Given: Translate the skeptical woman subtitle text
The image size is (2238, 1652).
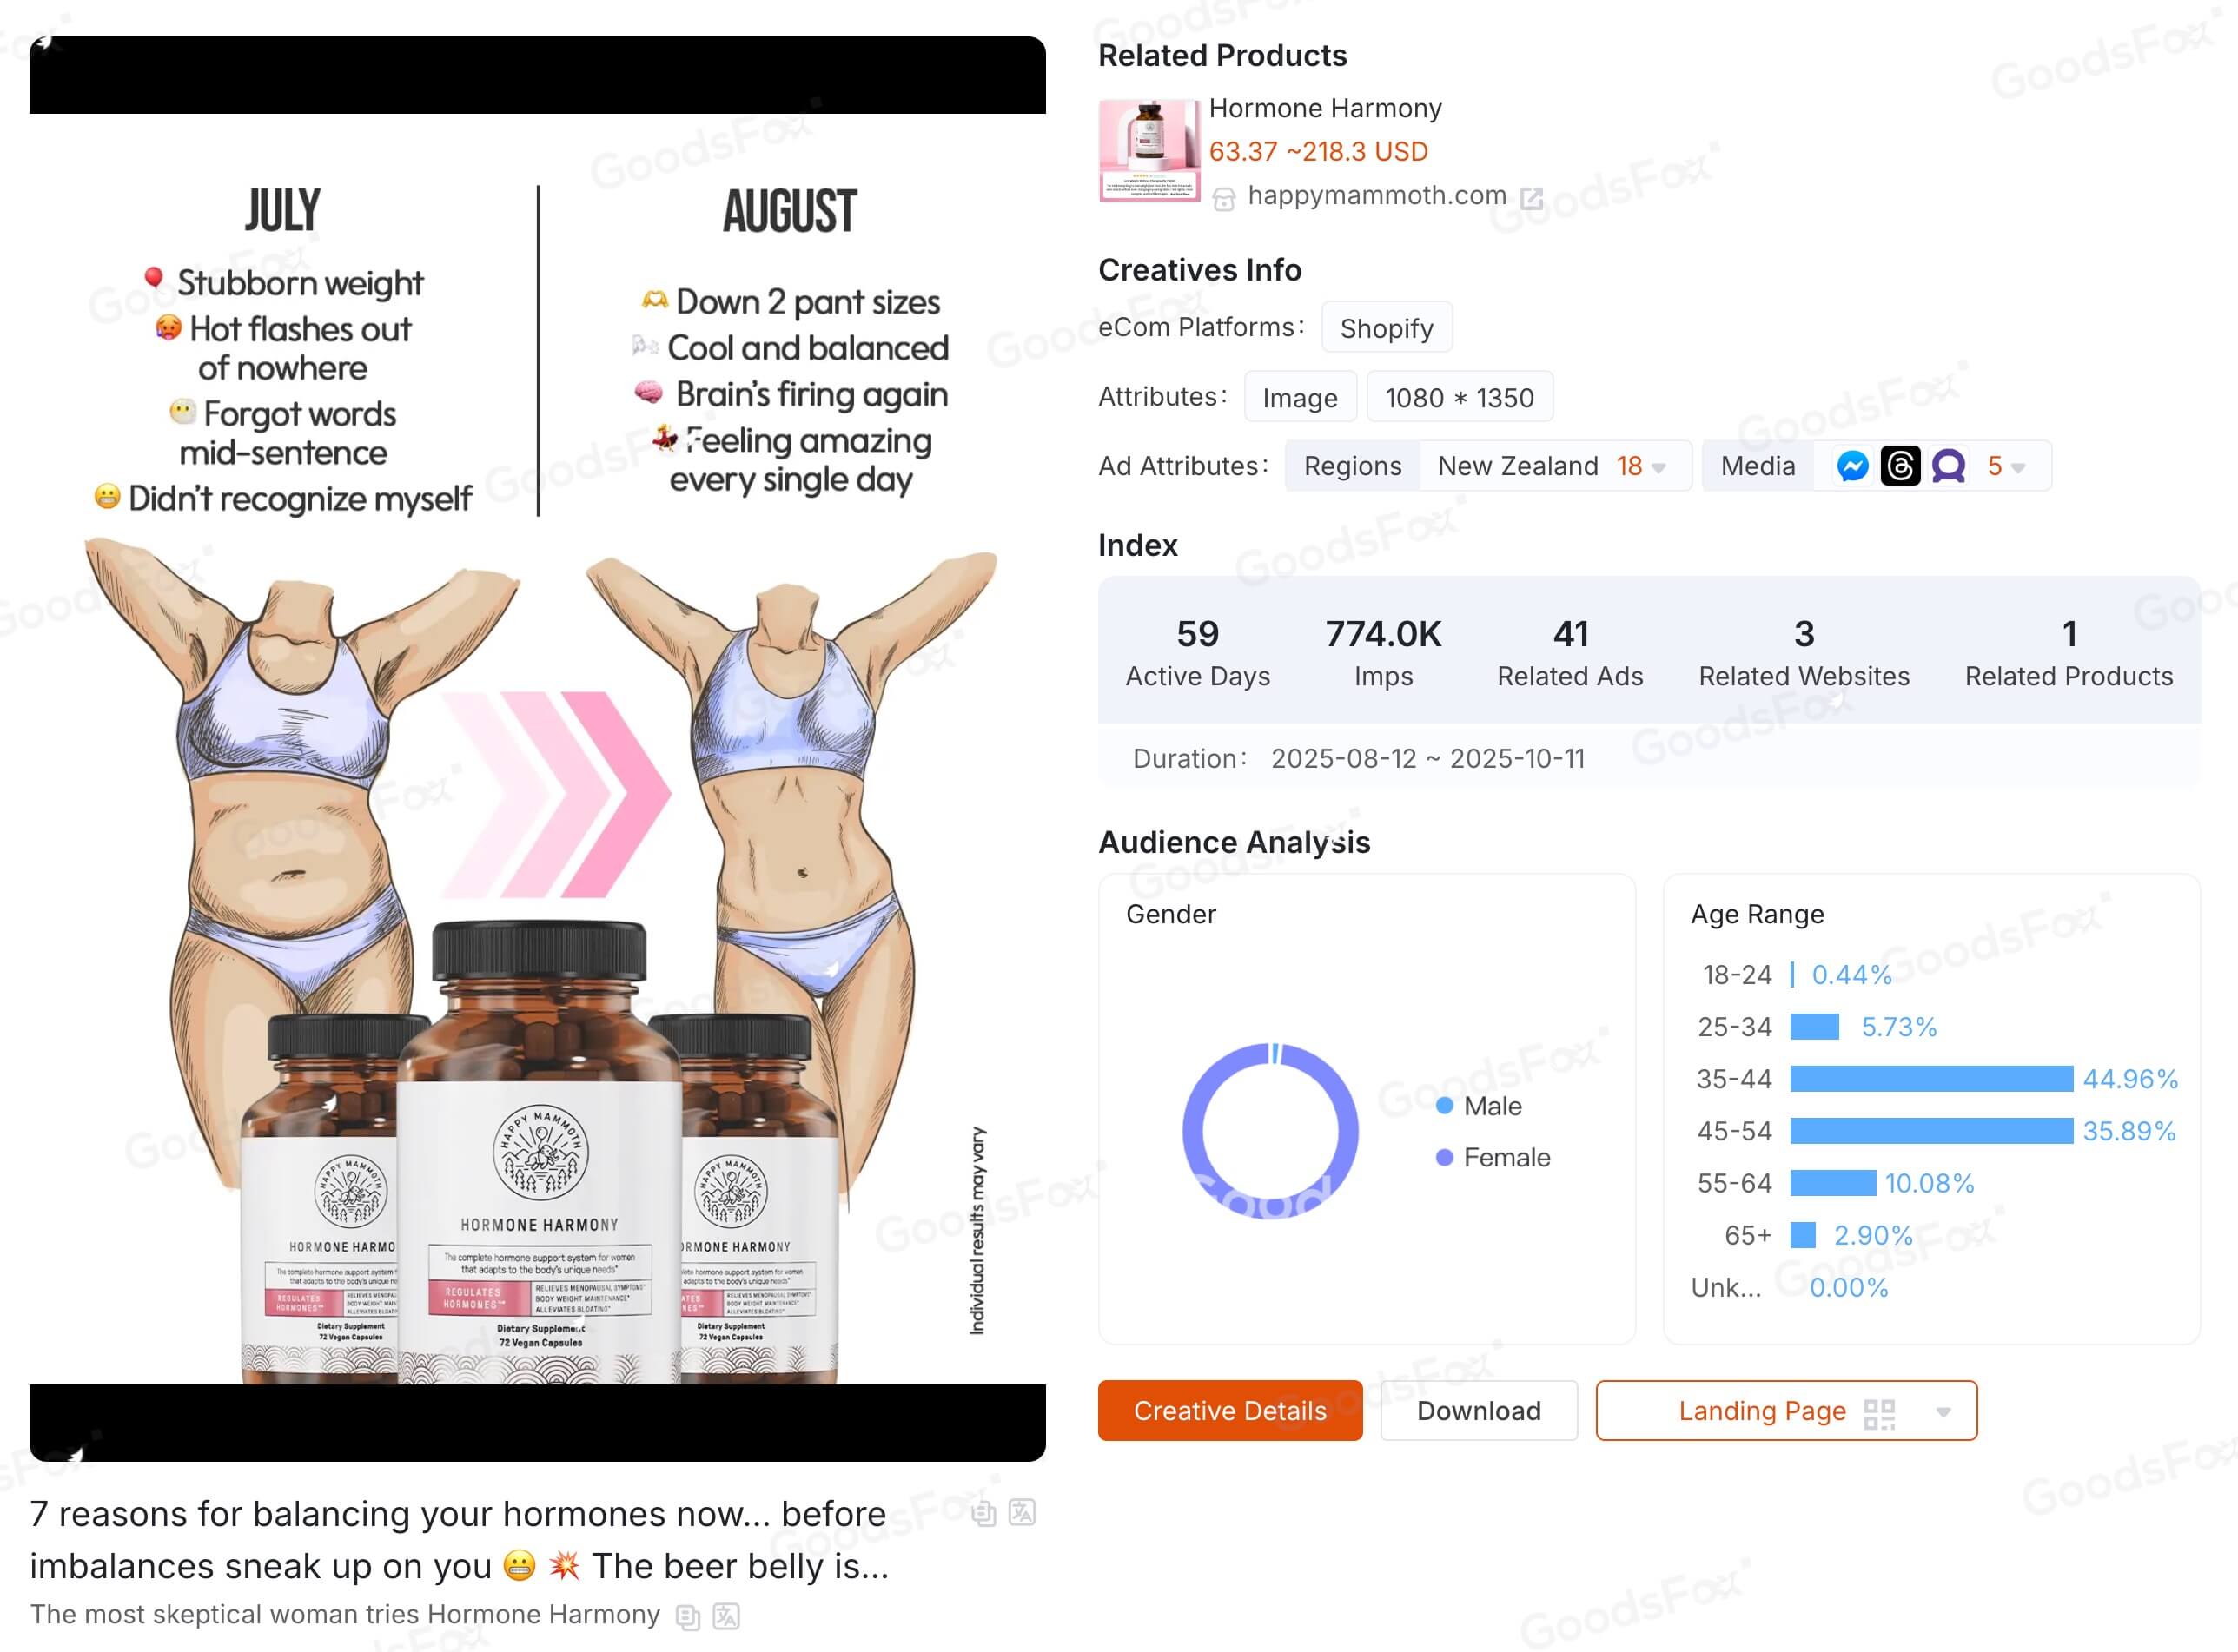Looking at the screenshot, I should pyautogui.click(x=726, y=1615).
